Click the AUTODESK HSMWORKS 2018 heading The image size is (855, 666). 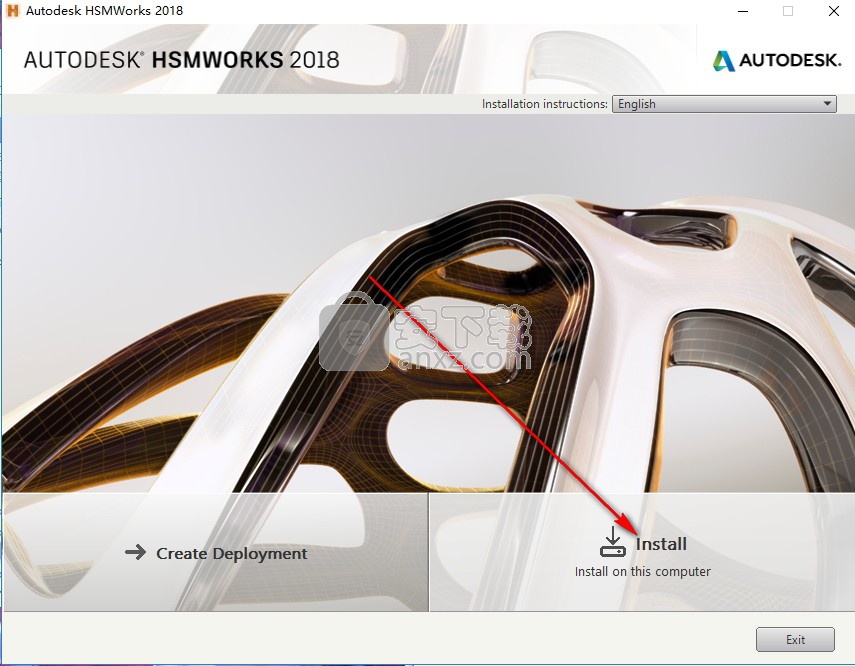pos(182,60)
